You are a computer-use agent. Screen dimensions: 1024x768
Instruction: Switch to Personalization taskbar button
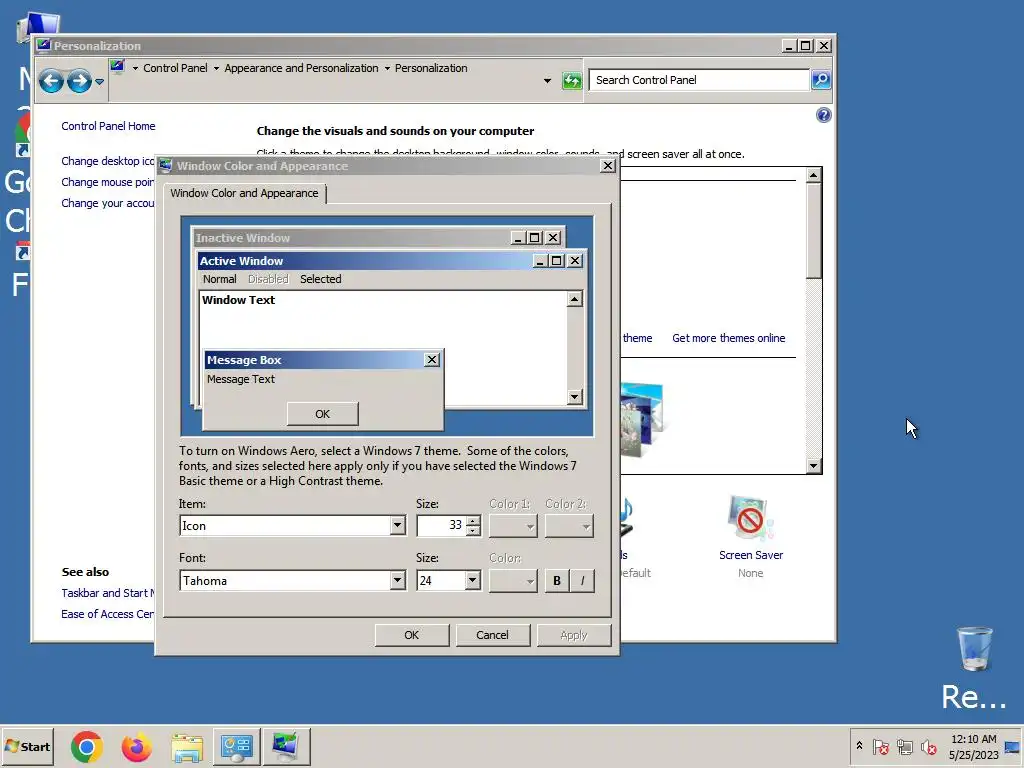click(x=286, y=746)
